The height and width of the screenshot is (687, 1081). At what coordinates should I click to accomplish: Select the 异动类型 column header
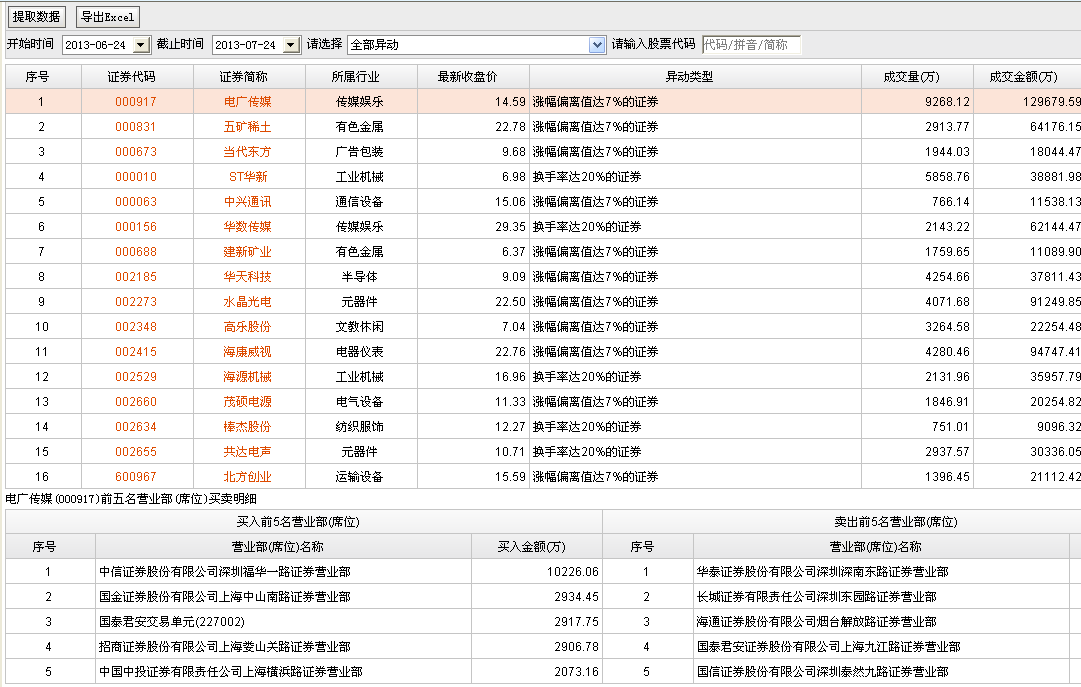[x=695, y=77]
